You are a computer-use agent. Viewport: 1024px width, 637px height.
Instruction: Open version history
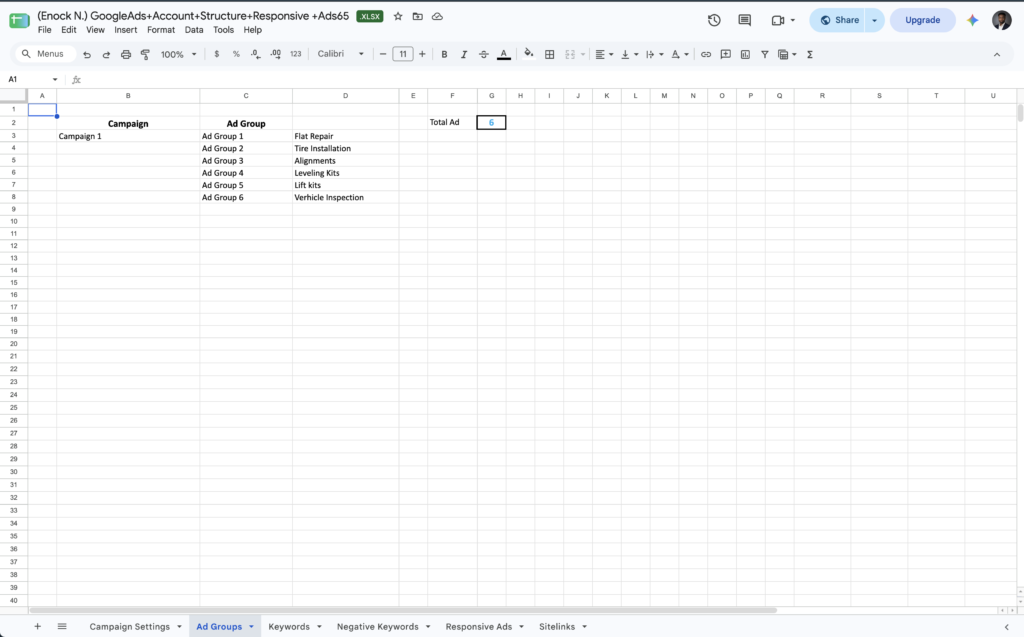tap(714, 20)
